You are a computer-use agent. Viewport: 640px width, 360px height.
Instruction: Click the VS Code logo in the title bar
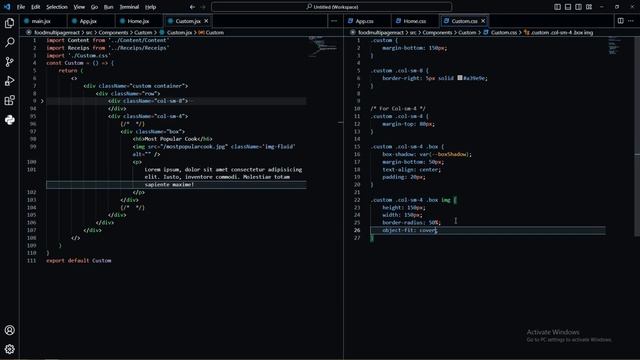7,7
